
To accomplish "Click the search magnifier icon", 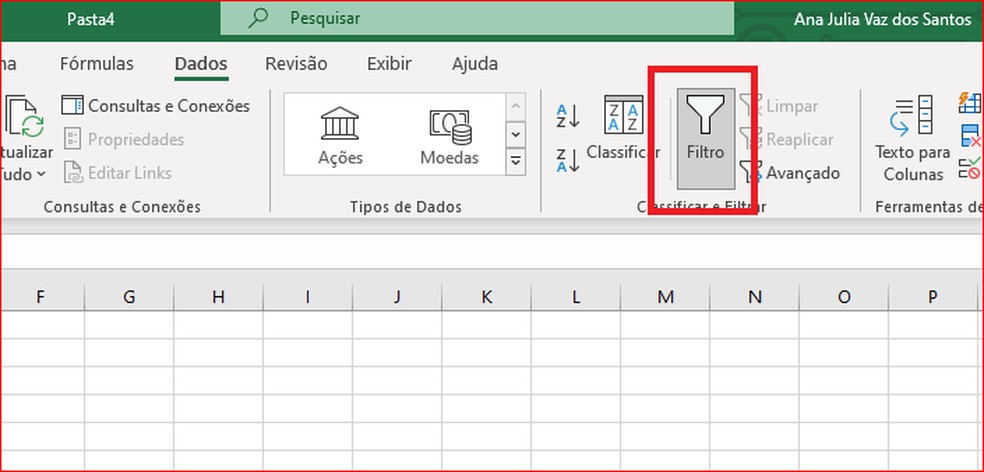I will click(x=257, y=19).
